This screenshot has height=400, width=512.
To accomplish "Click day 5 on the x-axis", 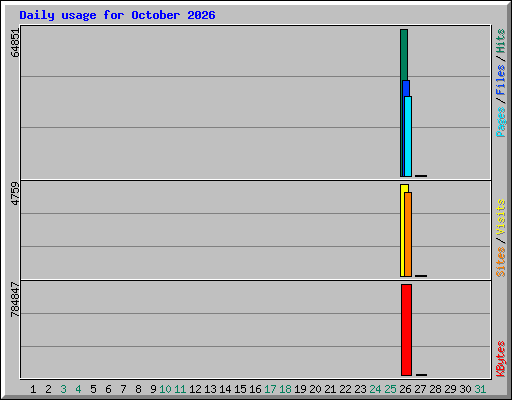I will click(93, 389).
